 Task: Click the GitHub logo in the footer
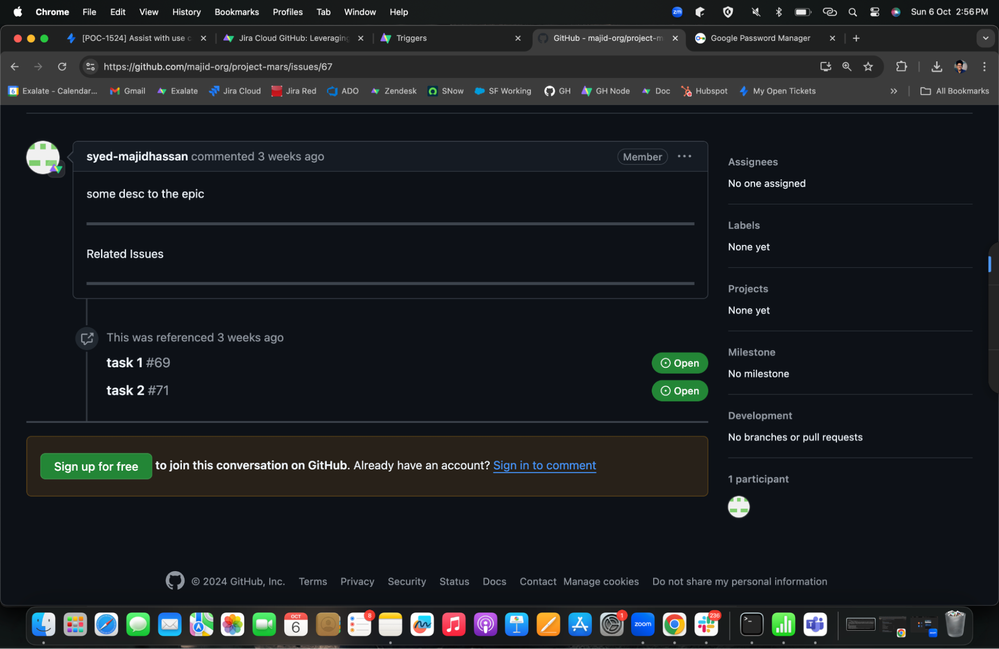(x=175, y=581)
